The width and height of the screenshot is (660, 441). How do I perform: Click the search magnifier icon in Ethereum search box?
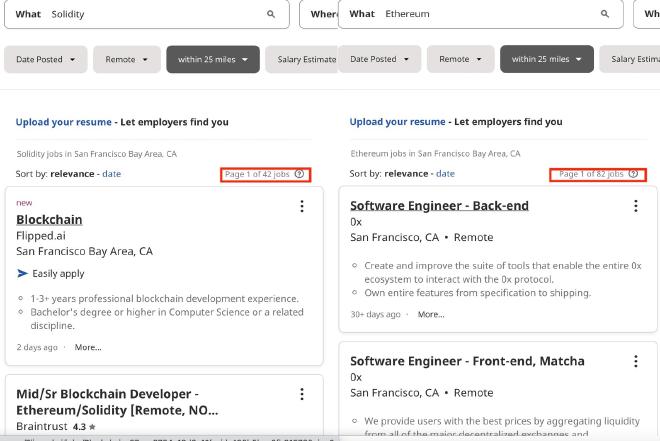tap(605, 14)
